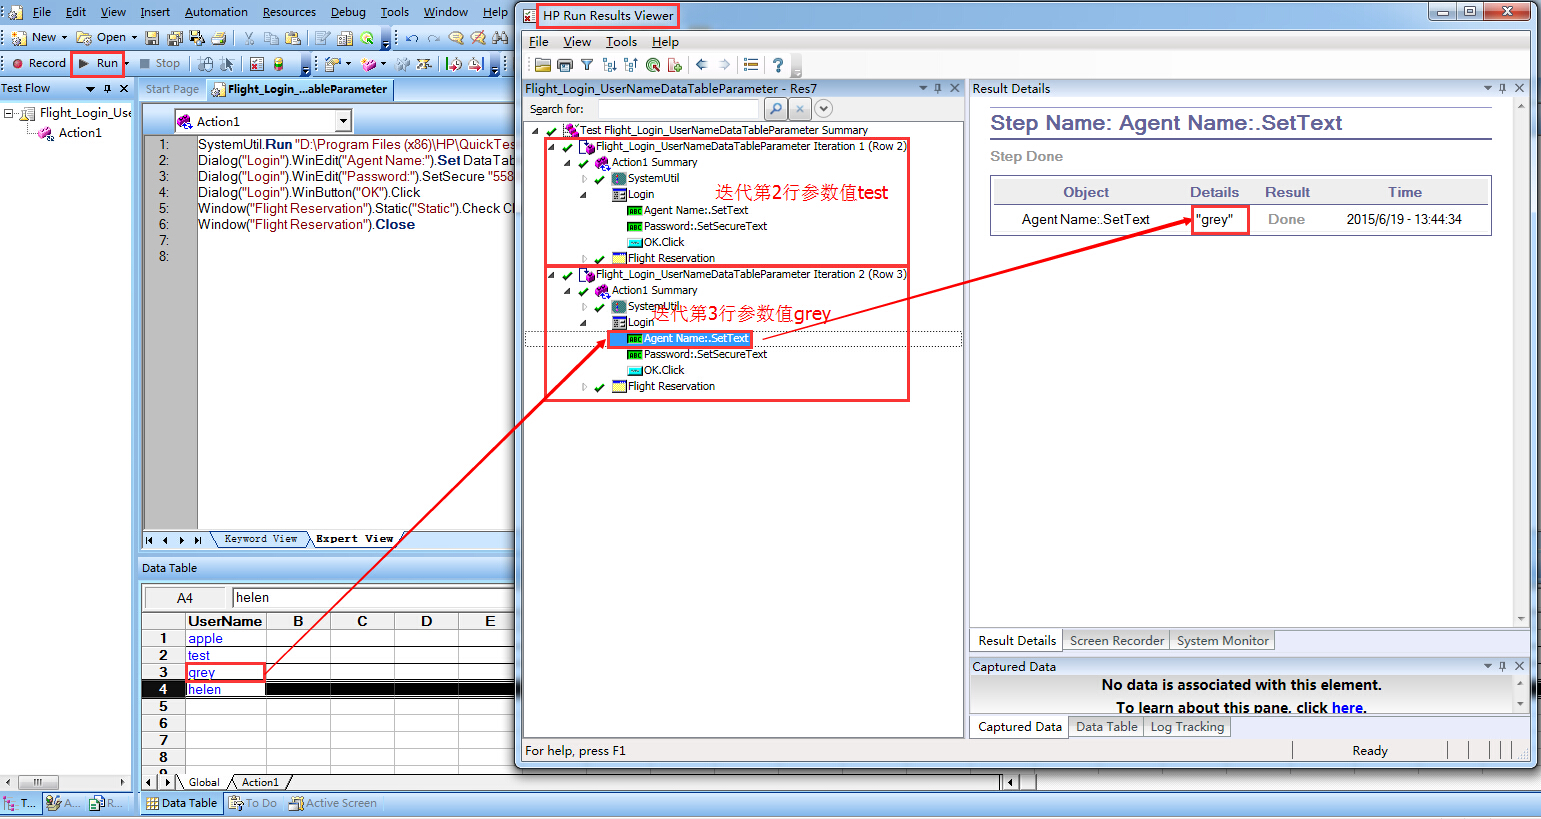Click the back arrow in Results Viewer toolbar
This screenshot has width=1541, height=819.
[x=702, y=65]
